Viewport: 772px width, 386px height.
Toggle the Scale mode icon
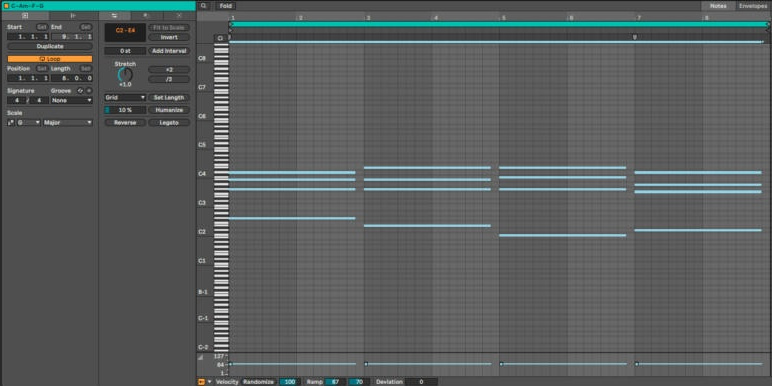tap(11, 123)
